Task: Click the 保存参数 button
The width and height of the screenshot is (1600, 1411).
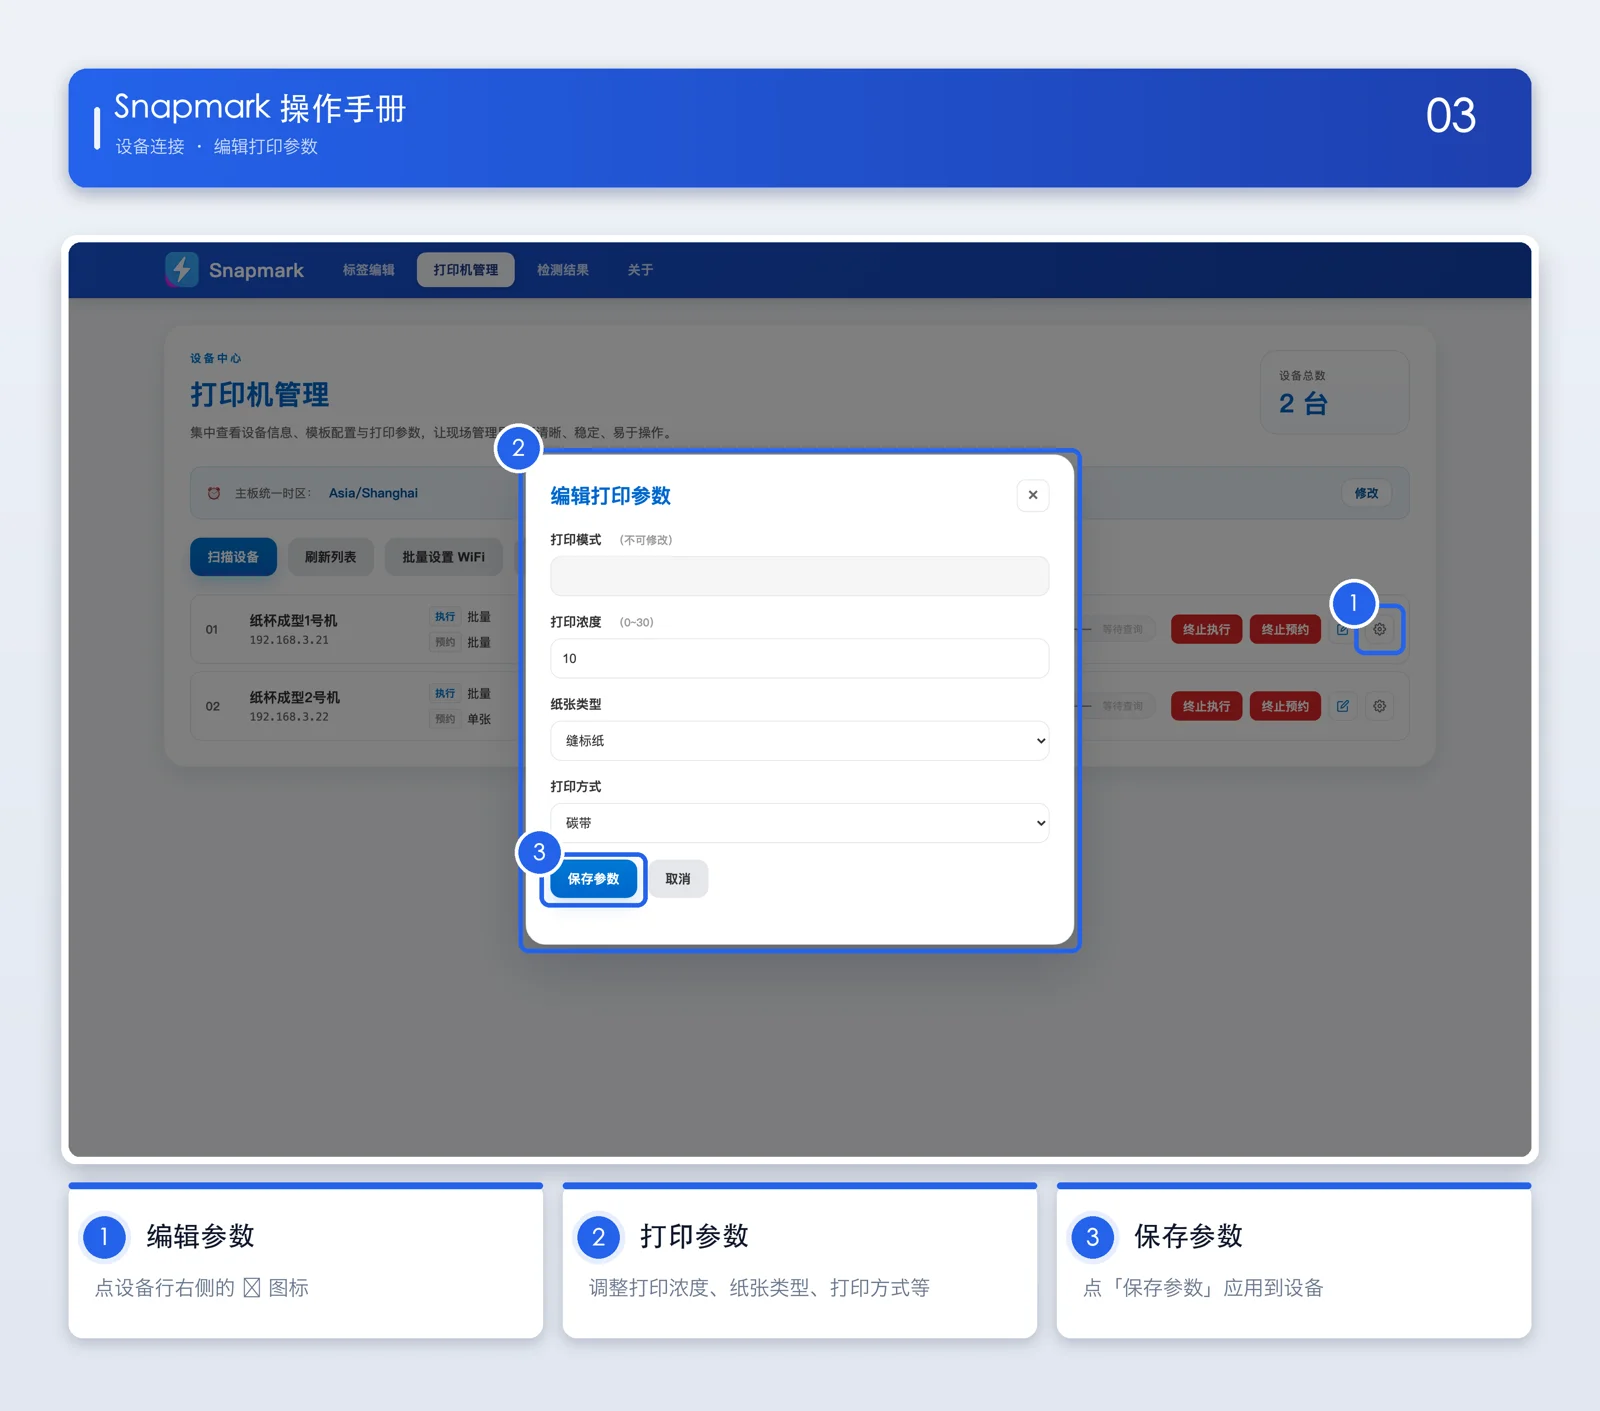Action: 594,879
